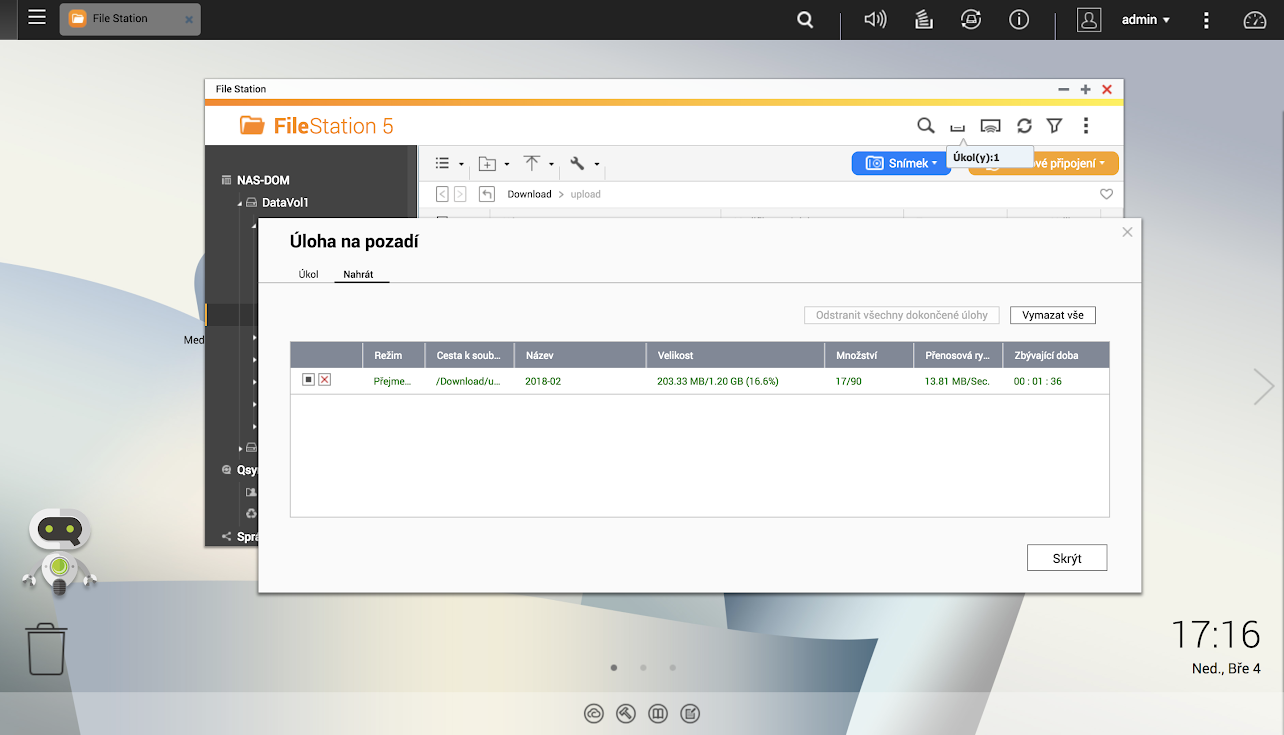The height and width of the screenshot is (735, 1284).
Task: Click the remote device casting icon
Action: (990, 125)
